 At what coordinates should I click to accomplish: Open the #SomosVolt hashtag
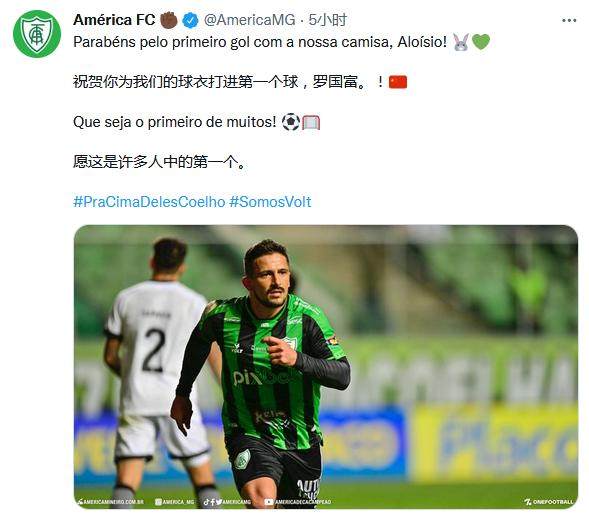(x=270, y=202)
